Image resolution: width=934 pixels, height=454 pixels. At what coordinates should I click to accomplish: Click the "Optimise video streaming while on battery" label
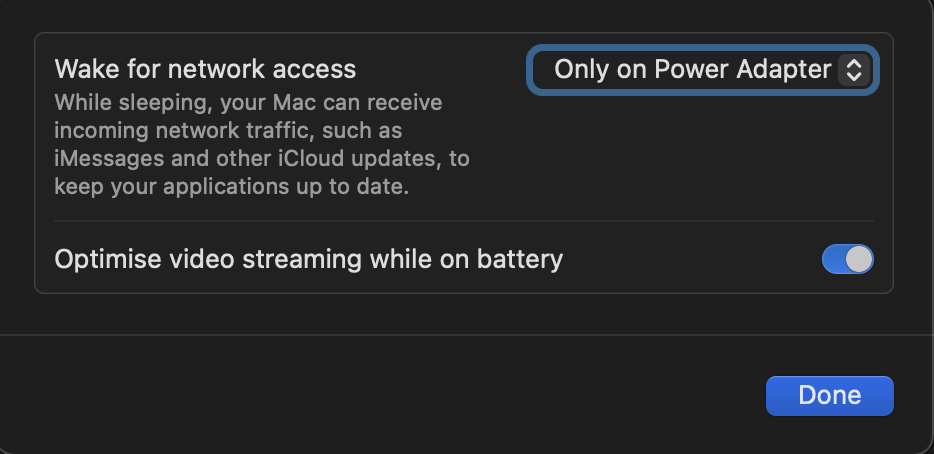click(308, 259)
